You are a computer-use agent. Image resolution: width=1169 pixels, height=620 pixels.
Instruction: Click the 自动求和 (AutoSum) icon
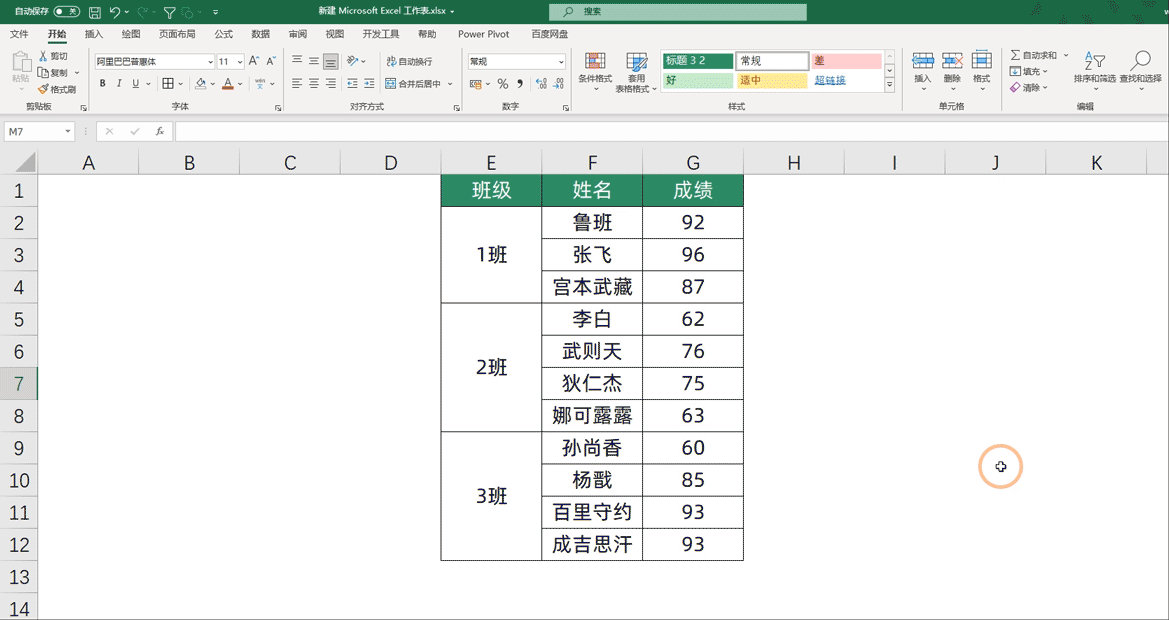[x=1028, y=55]
